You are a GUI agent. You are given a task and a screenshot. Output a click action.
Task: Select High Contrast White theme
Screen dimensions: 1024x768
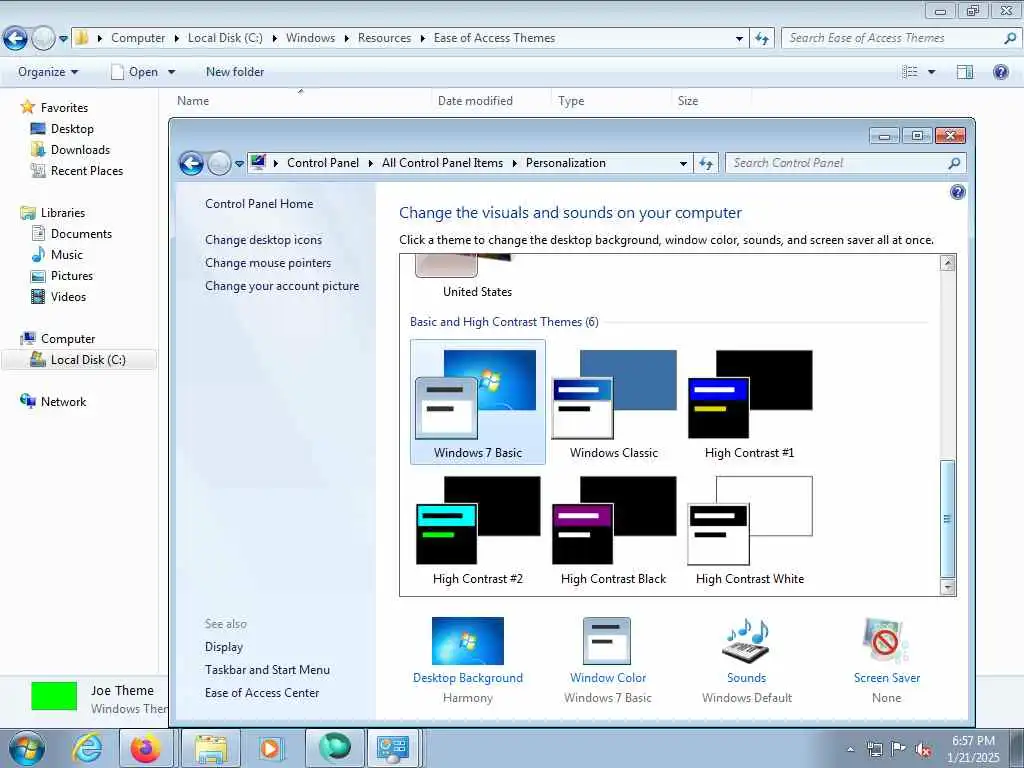pos(750,530)
